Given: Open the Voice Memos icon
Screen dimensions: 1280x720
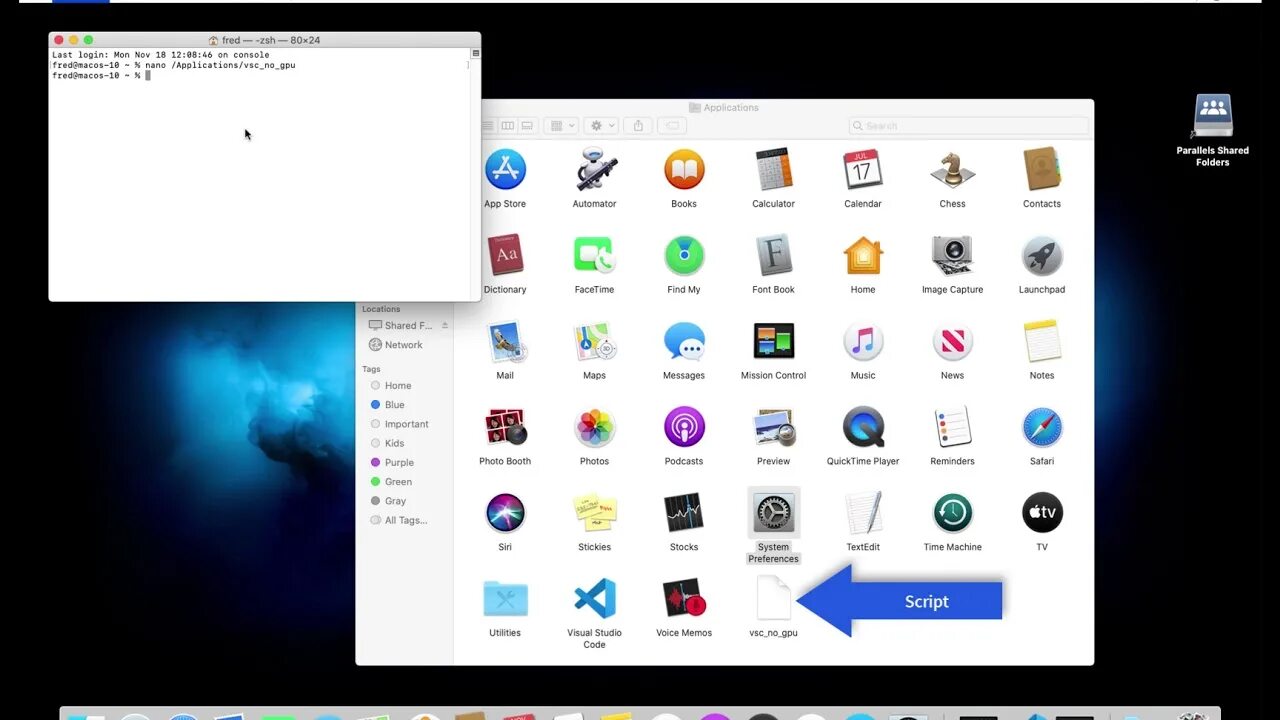Looking at the screenshot, I should coord(684,599).
